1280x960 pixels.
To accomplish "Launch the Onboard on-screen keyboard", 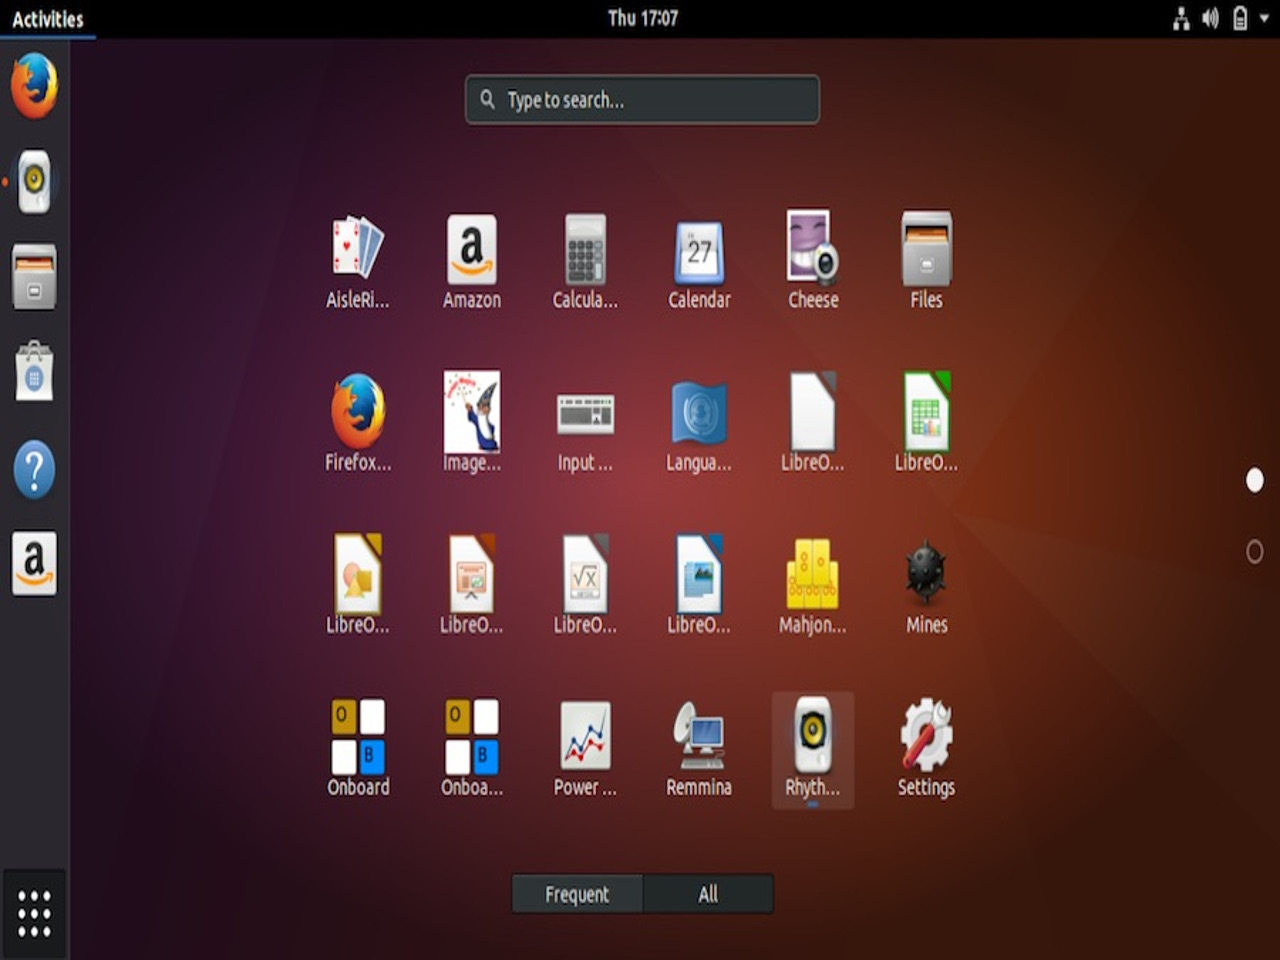I will (x=358, y=735).
